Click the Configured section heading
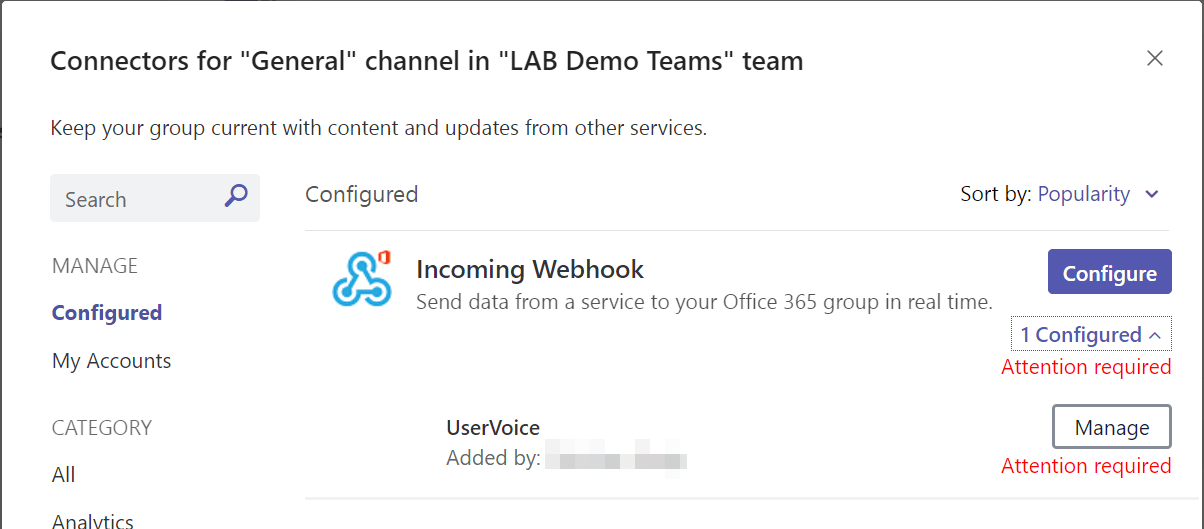 click(361, 194)
